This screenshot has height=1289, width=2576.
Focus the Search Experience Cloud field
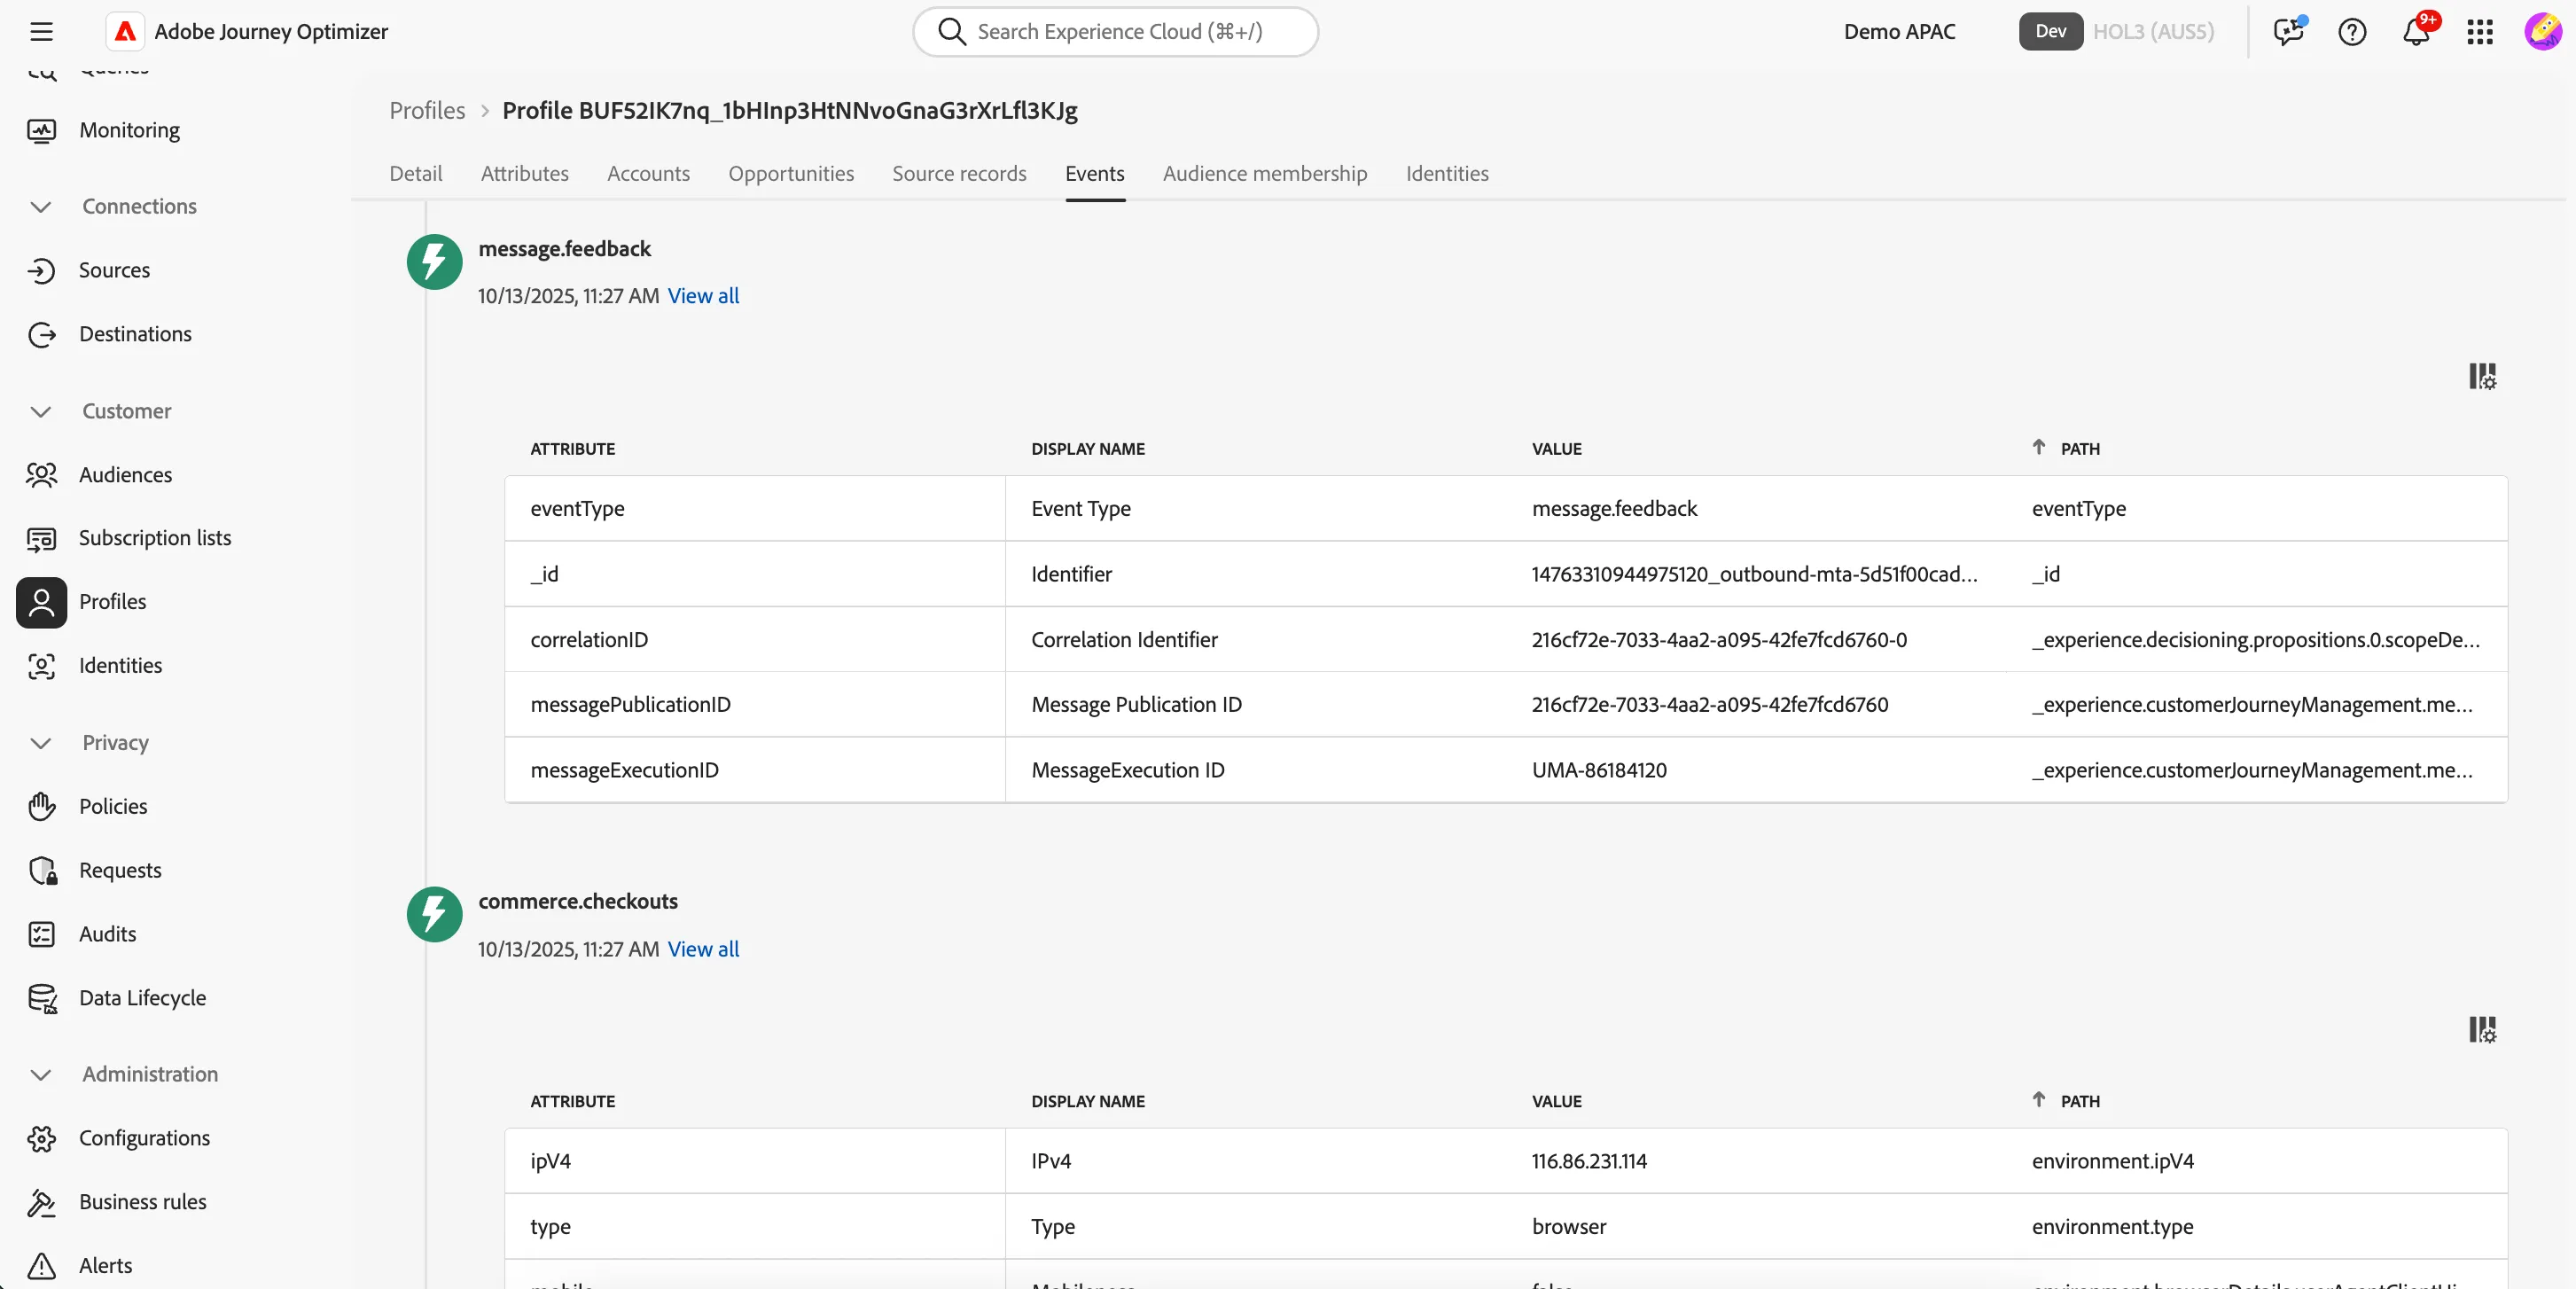coord(1115,32)
